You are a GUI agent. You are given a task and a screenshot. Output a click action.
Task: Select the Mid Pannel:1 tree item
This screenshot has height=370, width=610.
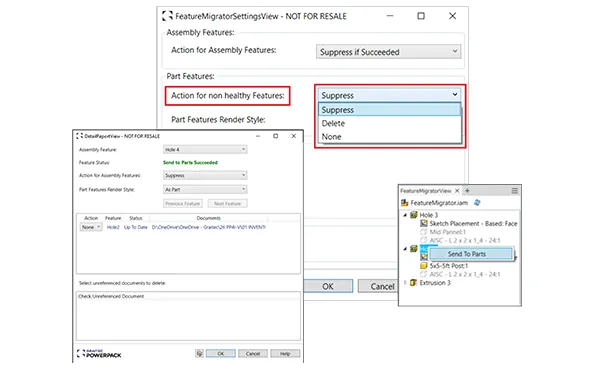(447, 232)
